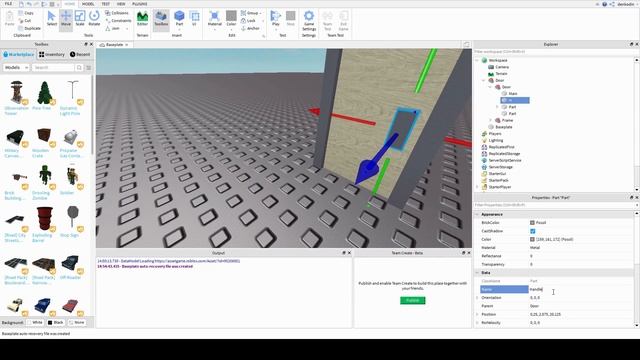Screen dimensions: 640x360
Task: Click the Material property value Metal
Action: pos(535,248)
